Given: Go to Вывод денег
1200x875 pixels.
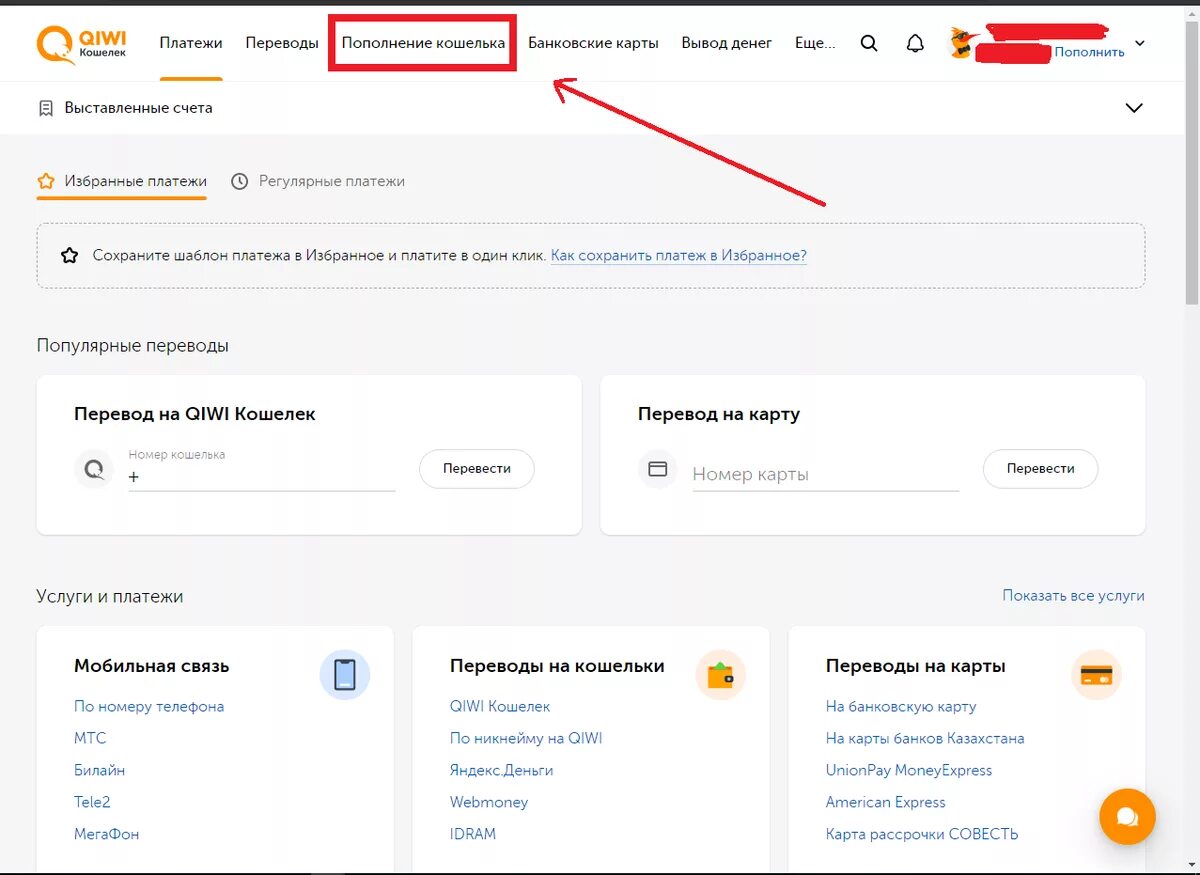Looking at the screenshot, I should [727, 43].
